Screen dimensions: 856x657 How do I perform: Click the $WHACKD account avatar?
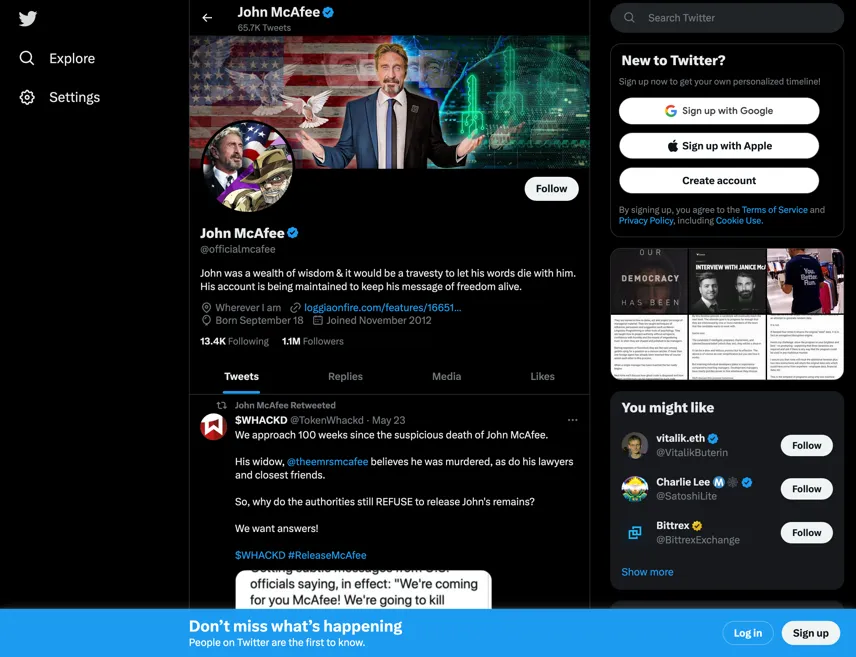coord(213,427)
